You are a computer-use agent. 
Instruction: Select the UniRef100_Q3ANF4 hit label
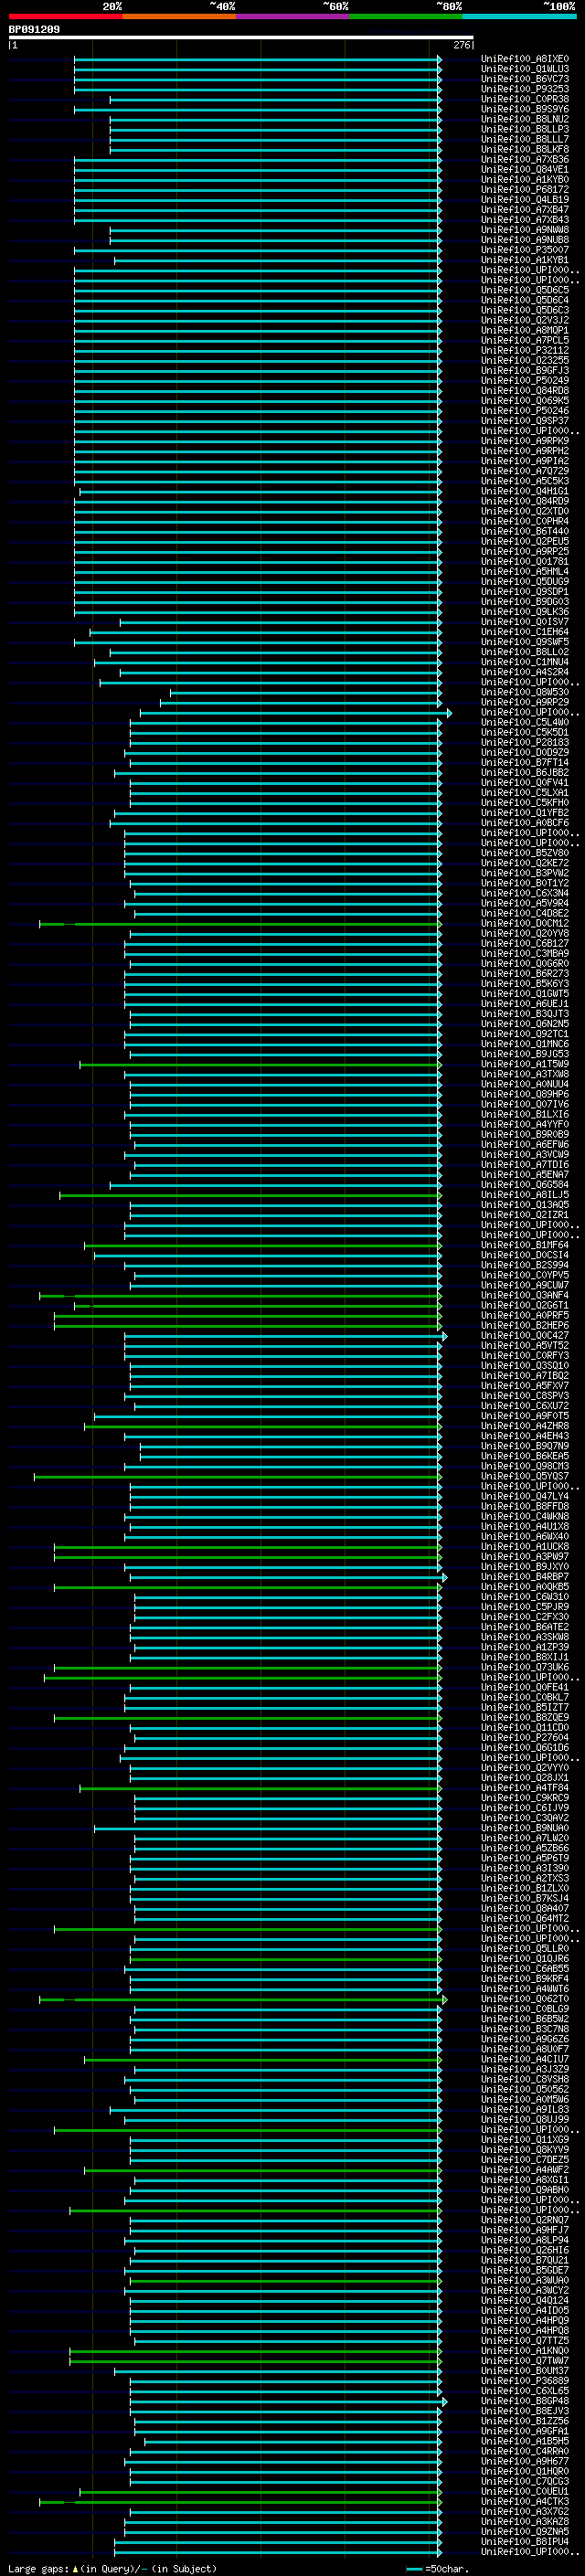tap(525, 1295)
